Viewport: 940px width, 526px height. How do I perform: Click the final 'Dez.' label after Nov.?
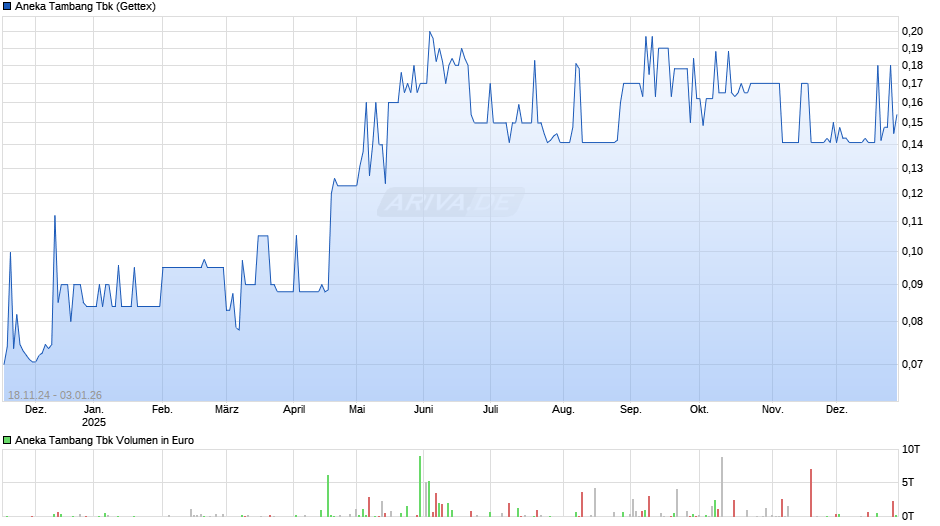(x=836, y=410)
